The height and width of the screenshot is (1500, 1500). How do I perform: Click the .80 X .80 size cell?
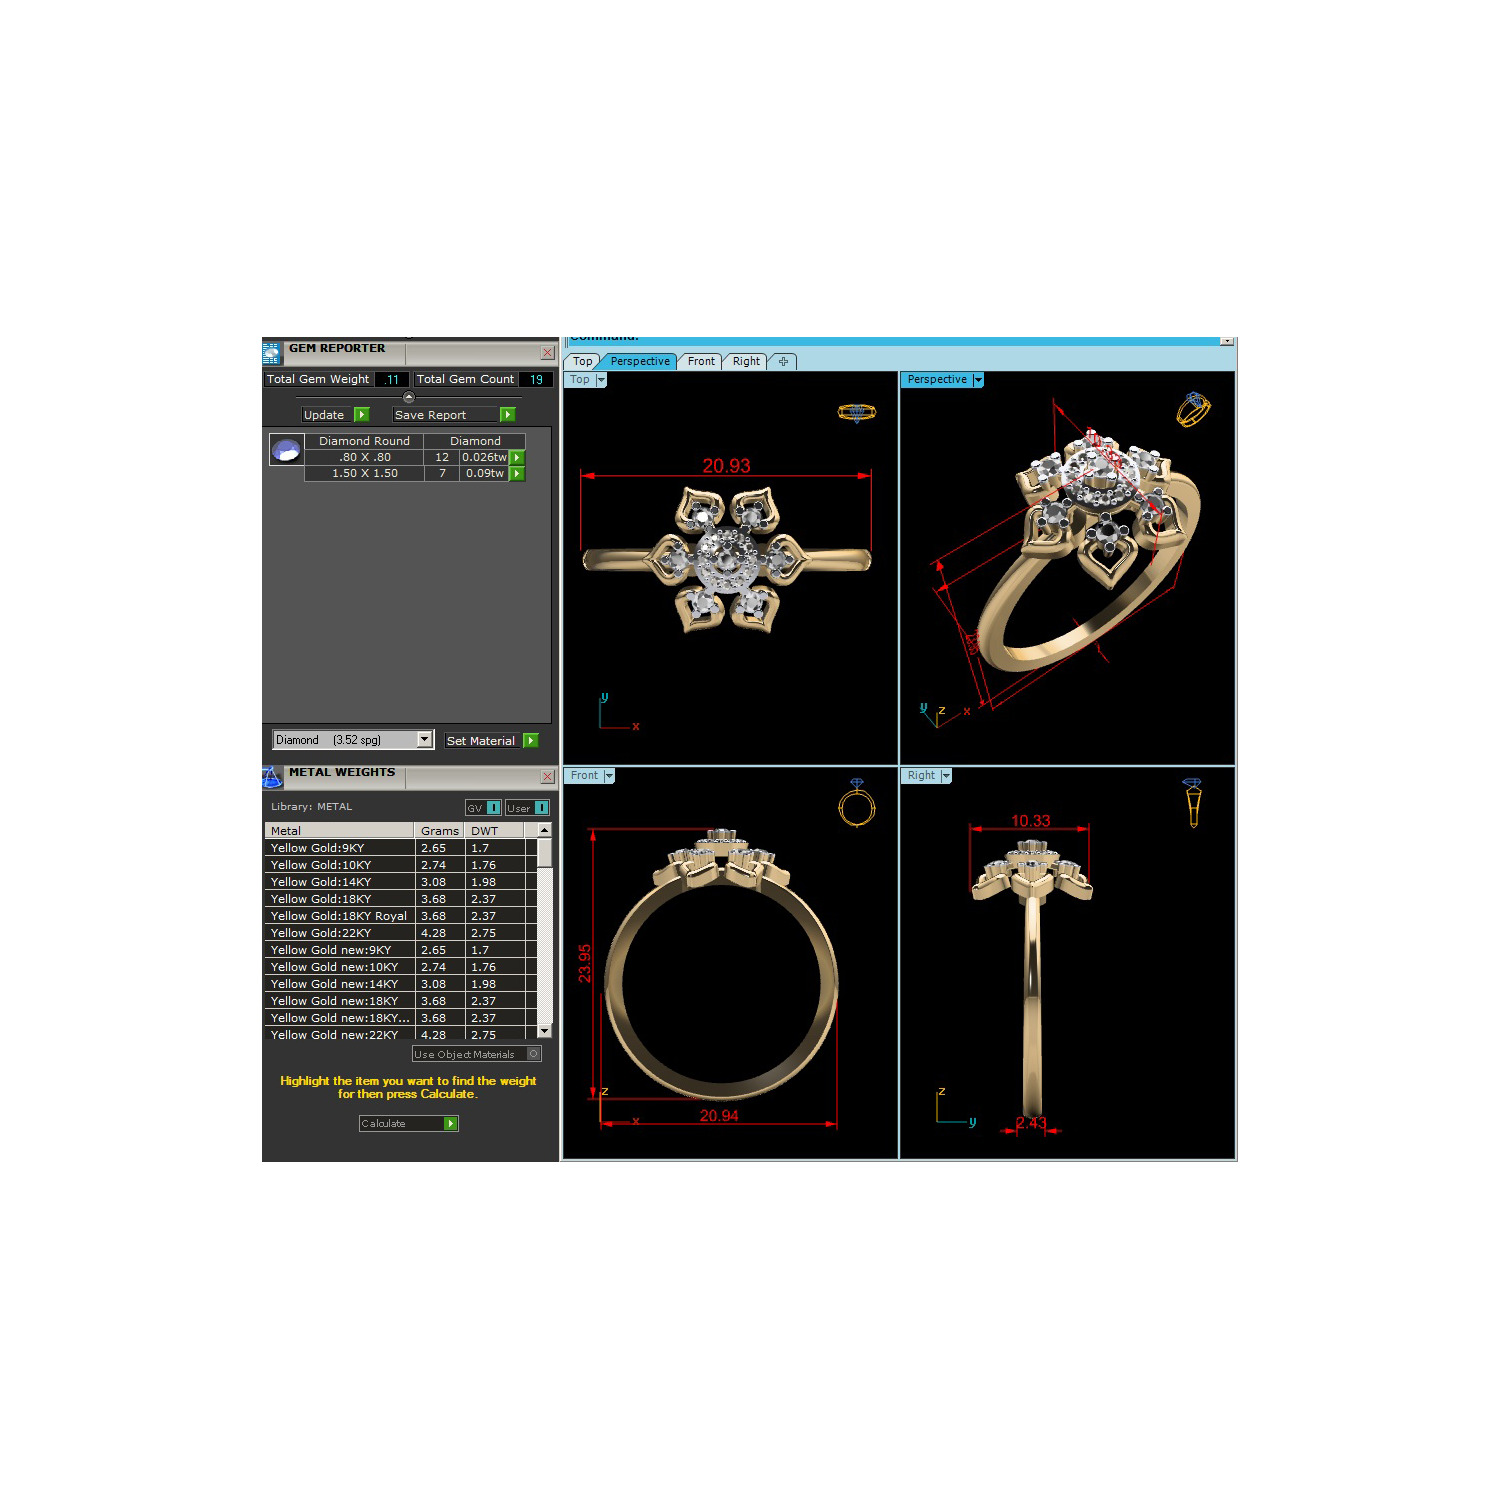[x=364, y=457]
